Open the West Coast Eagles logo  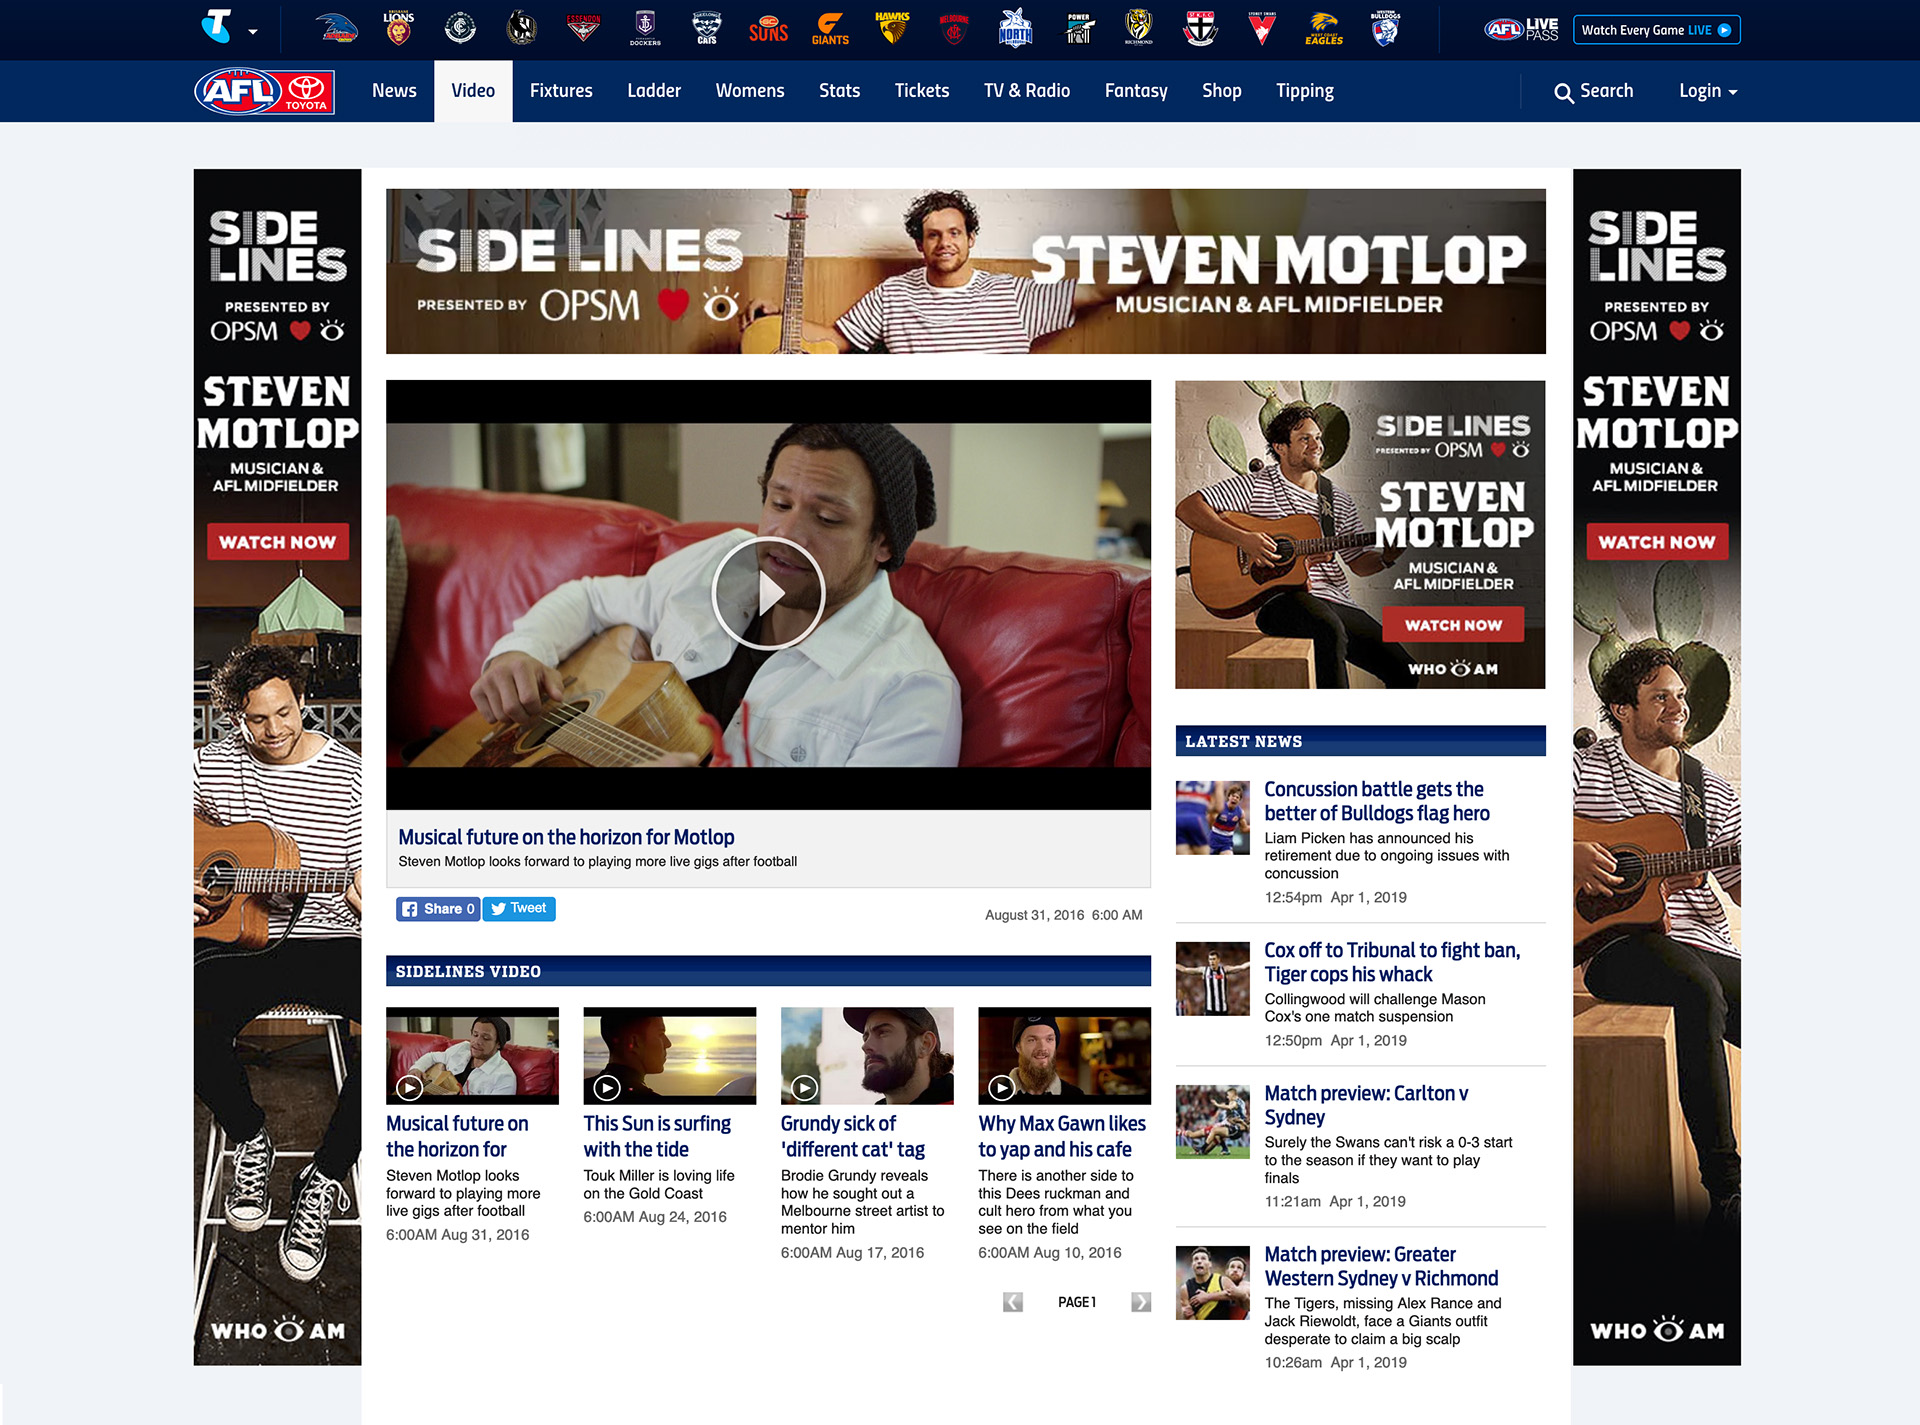(1324, 28)
